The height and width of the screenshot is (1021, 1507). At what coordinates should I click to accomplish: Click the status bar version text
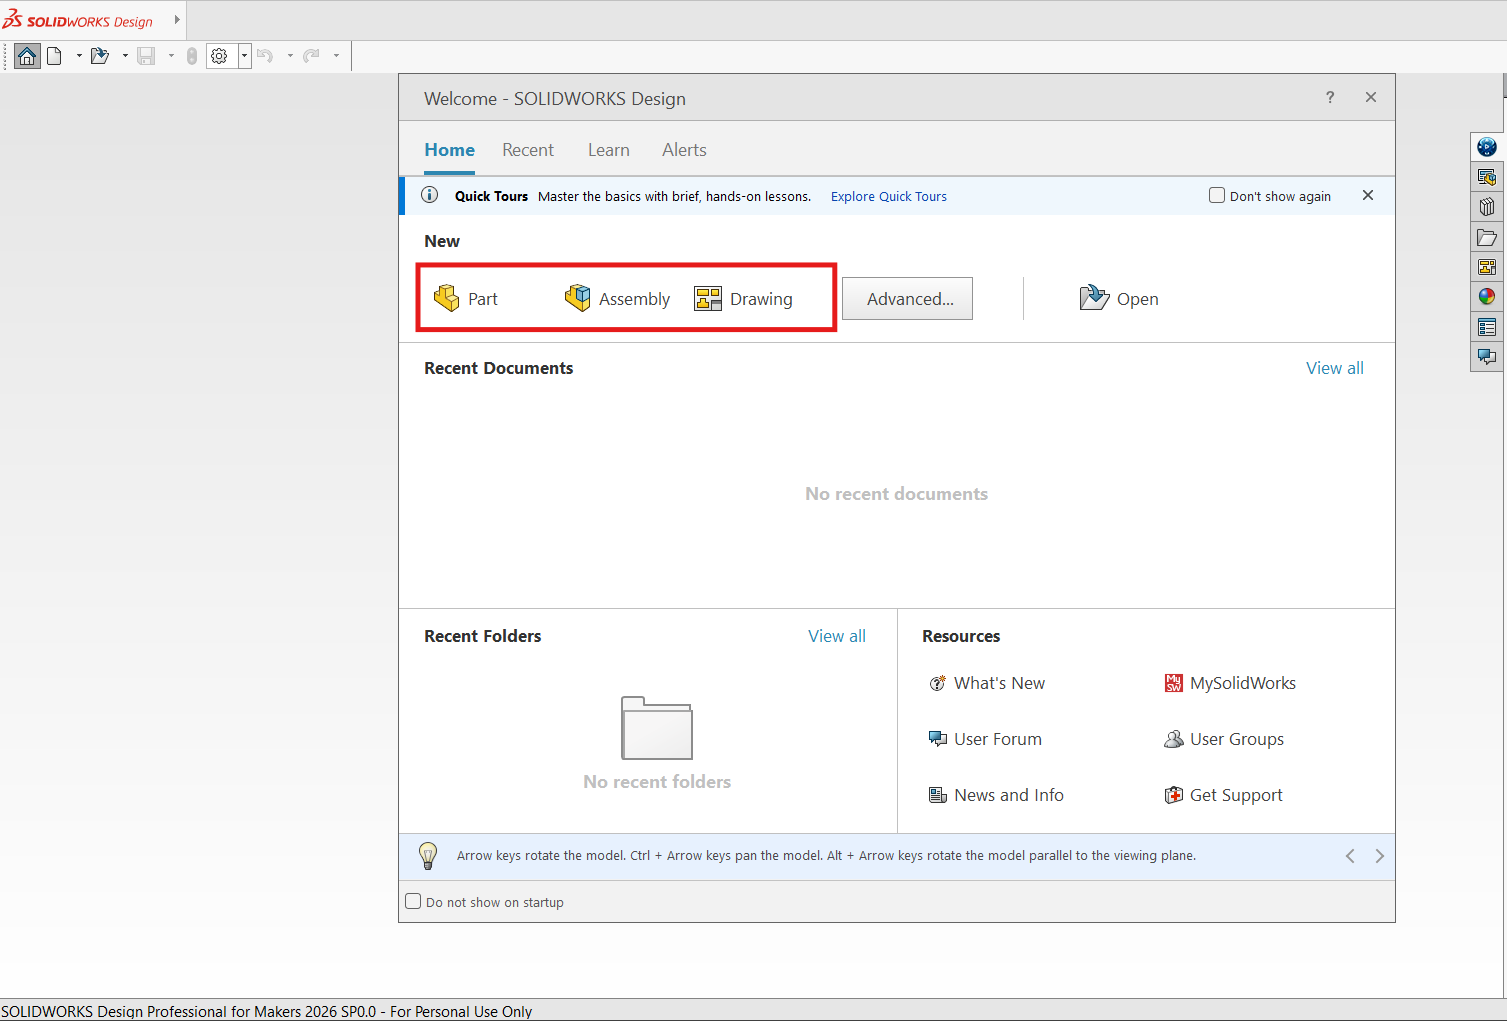coord(267,1011)
